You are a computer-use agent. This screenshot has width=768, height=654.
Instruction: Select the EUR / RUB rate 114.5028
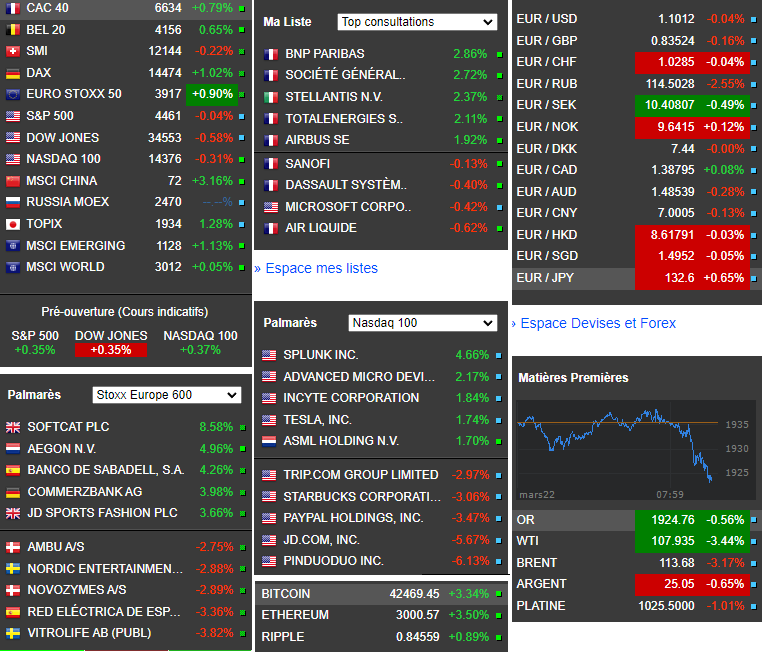pos(670,84)
